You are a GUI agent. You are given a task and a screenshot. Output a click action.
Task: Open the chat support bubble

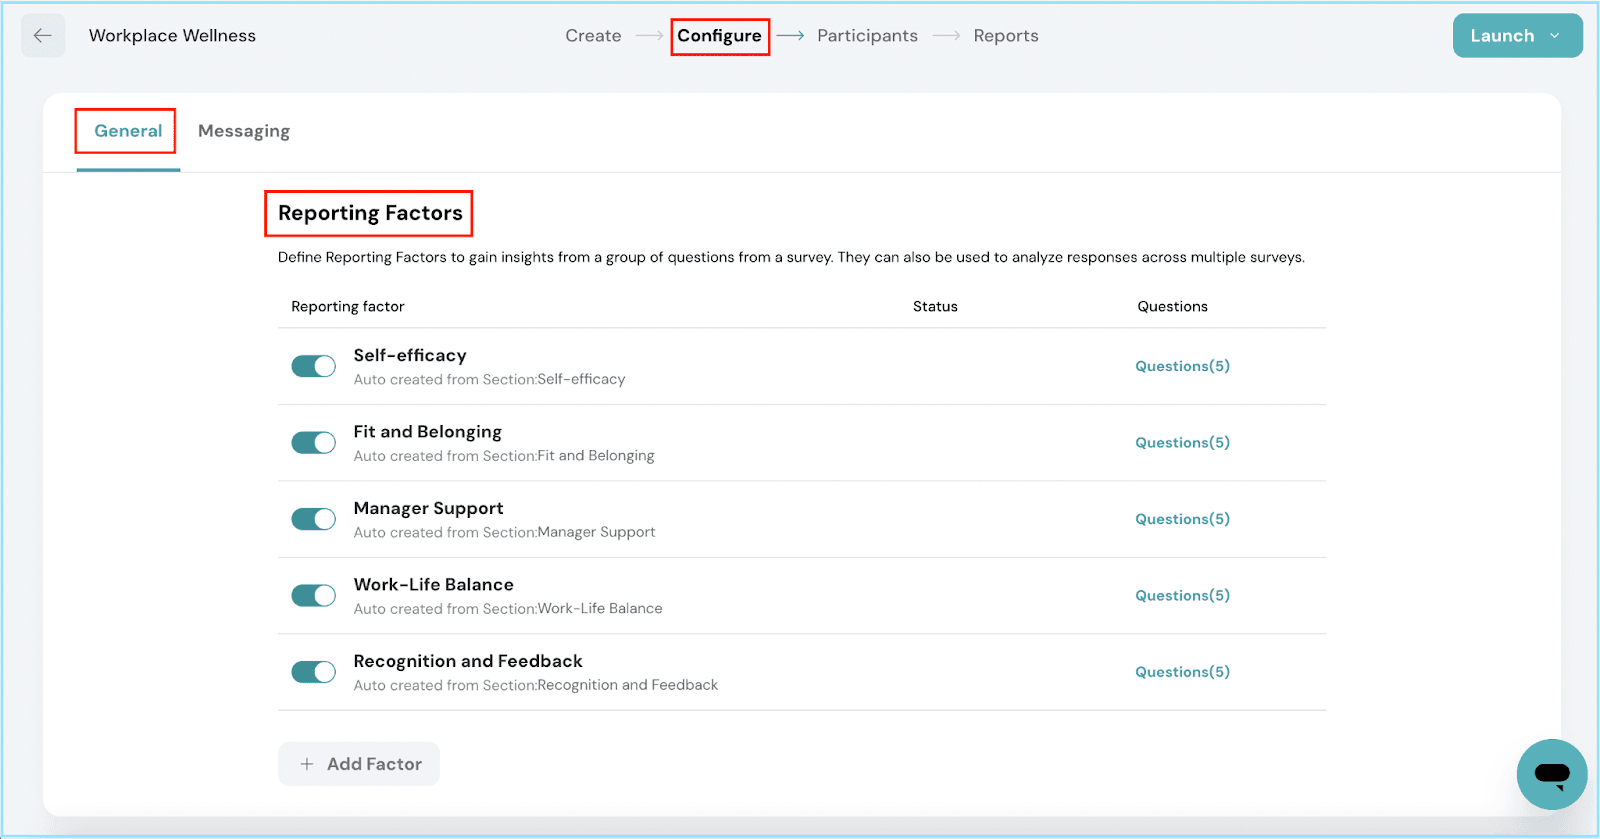(1552, 774)
